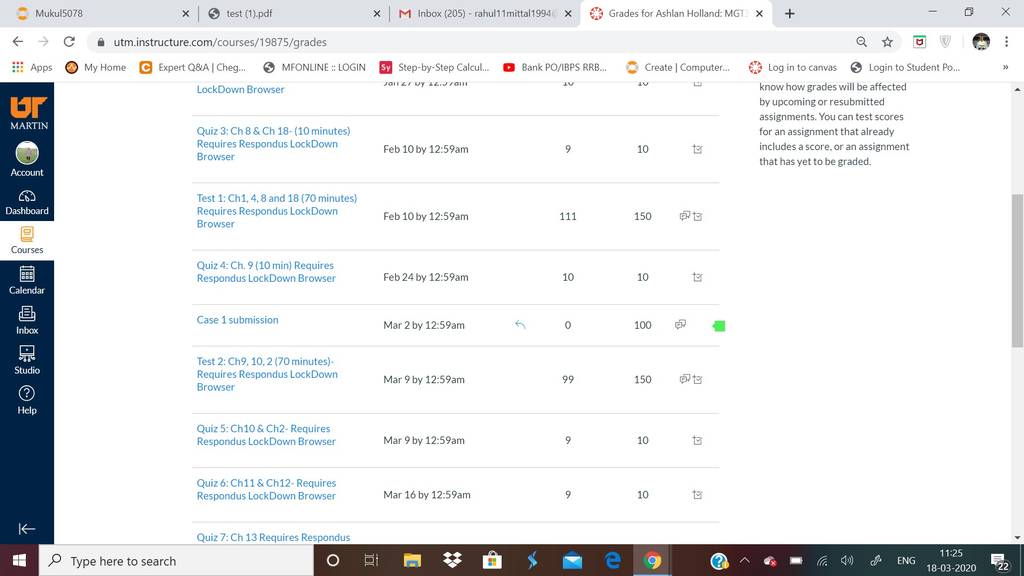1024x576 pixels.
Task: View comments for Case 1 submission
Action: (680, 324)
